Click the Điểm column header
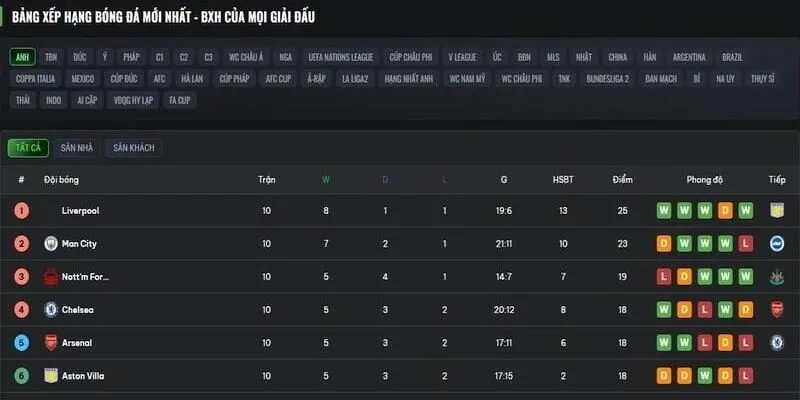This screenshot has width=800, height=400. 623,180
